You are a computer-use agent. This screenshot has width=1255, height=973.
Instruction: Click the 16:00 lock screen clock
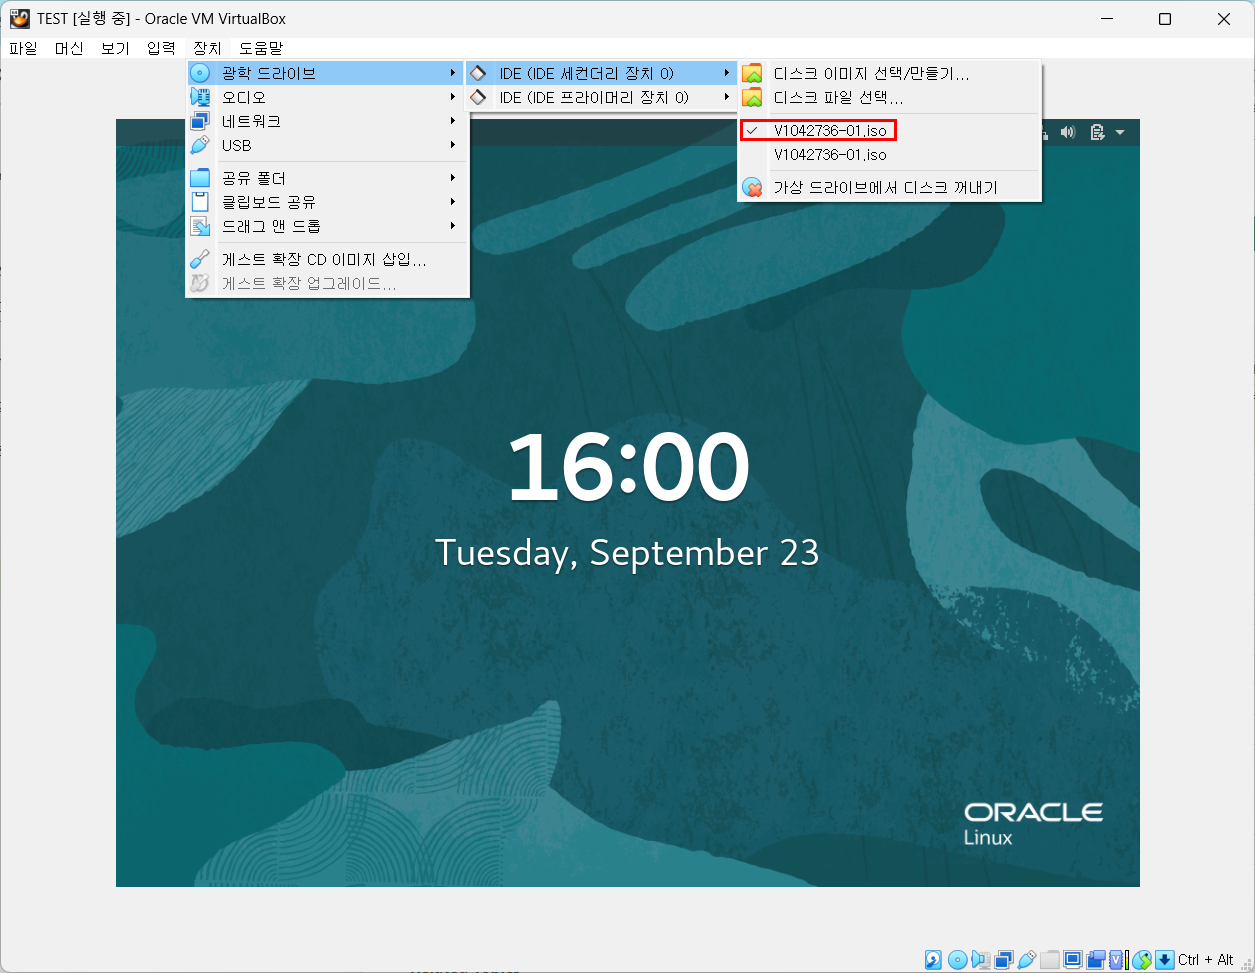(x=628, y=467)
